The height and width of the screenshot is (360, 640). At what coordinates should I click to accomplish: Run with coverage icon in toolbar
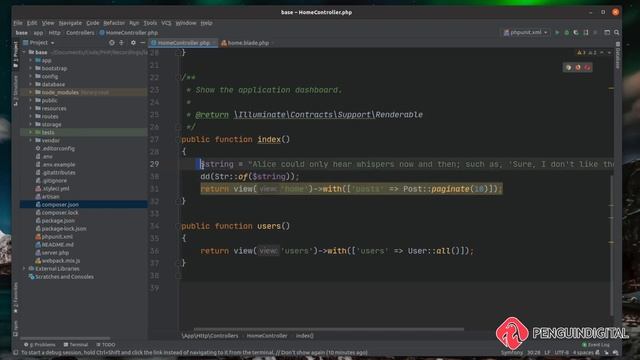click(576, 32)
